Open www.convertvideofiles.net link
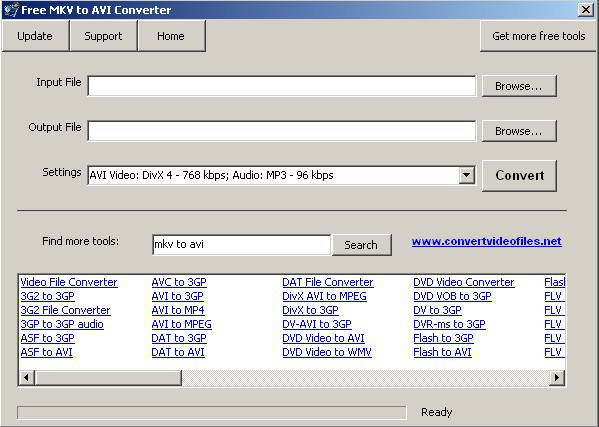This screenshot has width=599, height=427. pos(486,241)
